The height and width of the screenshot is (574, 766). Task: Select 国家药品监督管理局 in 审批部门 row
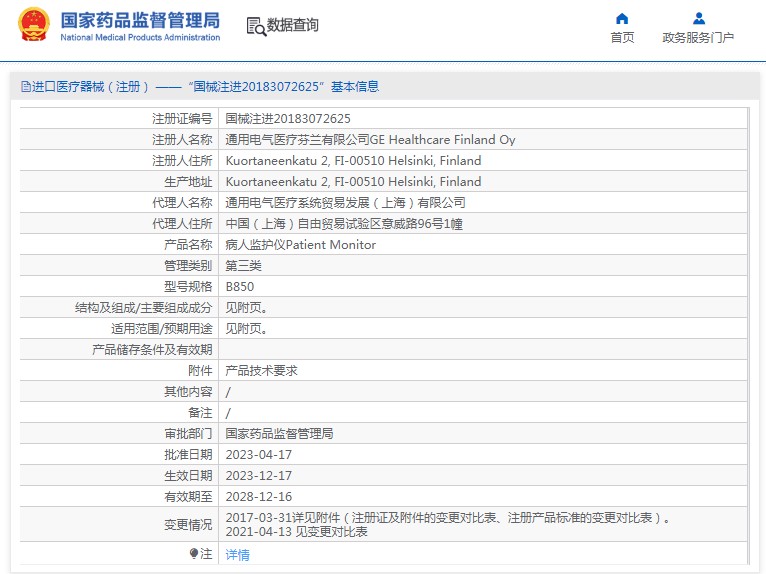click(x=279, y=434)
